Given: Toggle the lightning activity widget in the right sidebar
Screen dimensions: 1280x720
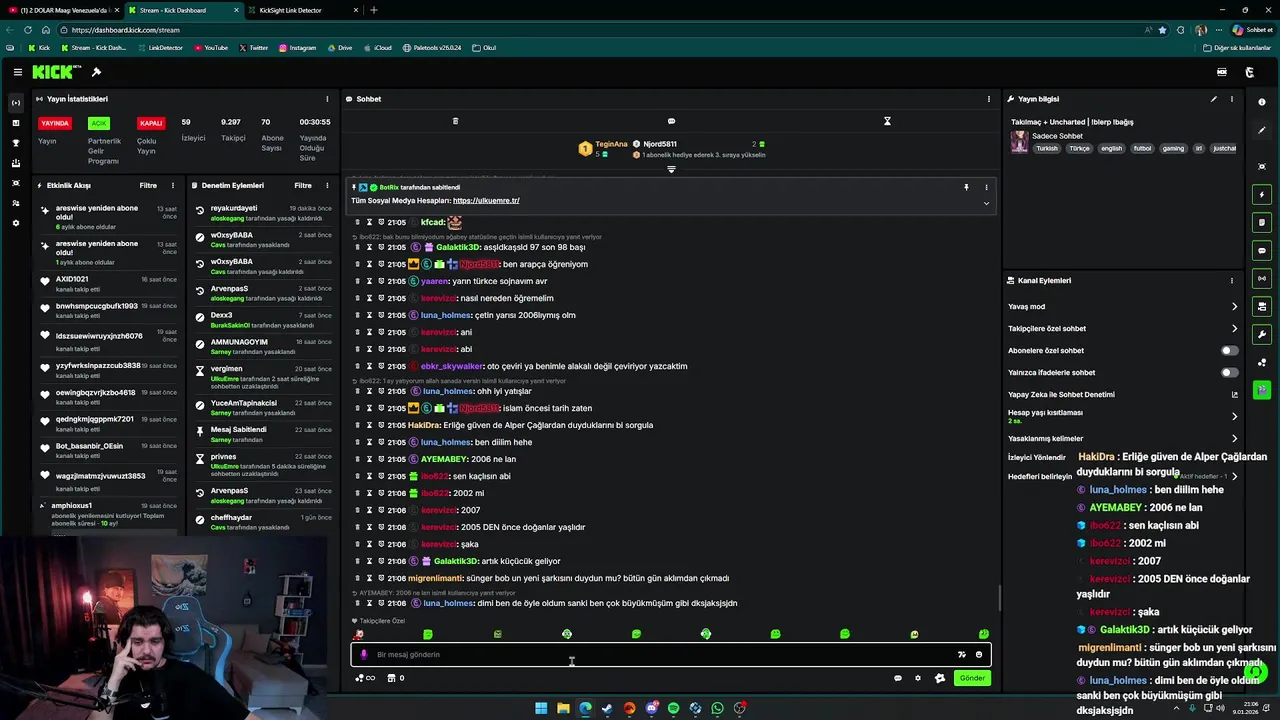Looking at the screenshot, I should click(x=1262, y=194).
